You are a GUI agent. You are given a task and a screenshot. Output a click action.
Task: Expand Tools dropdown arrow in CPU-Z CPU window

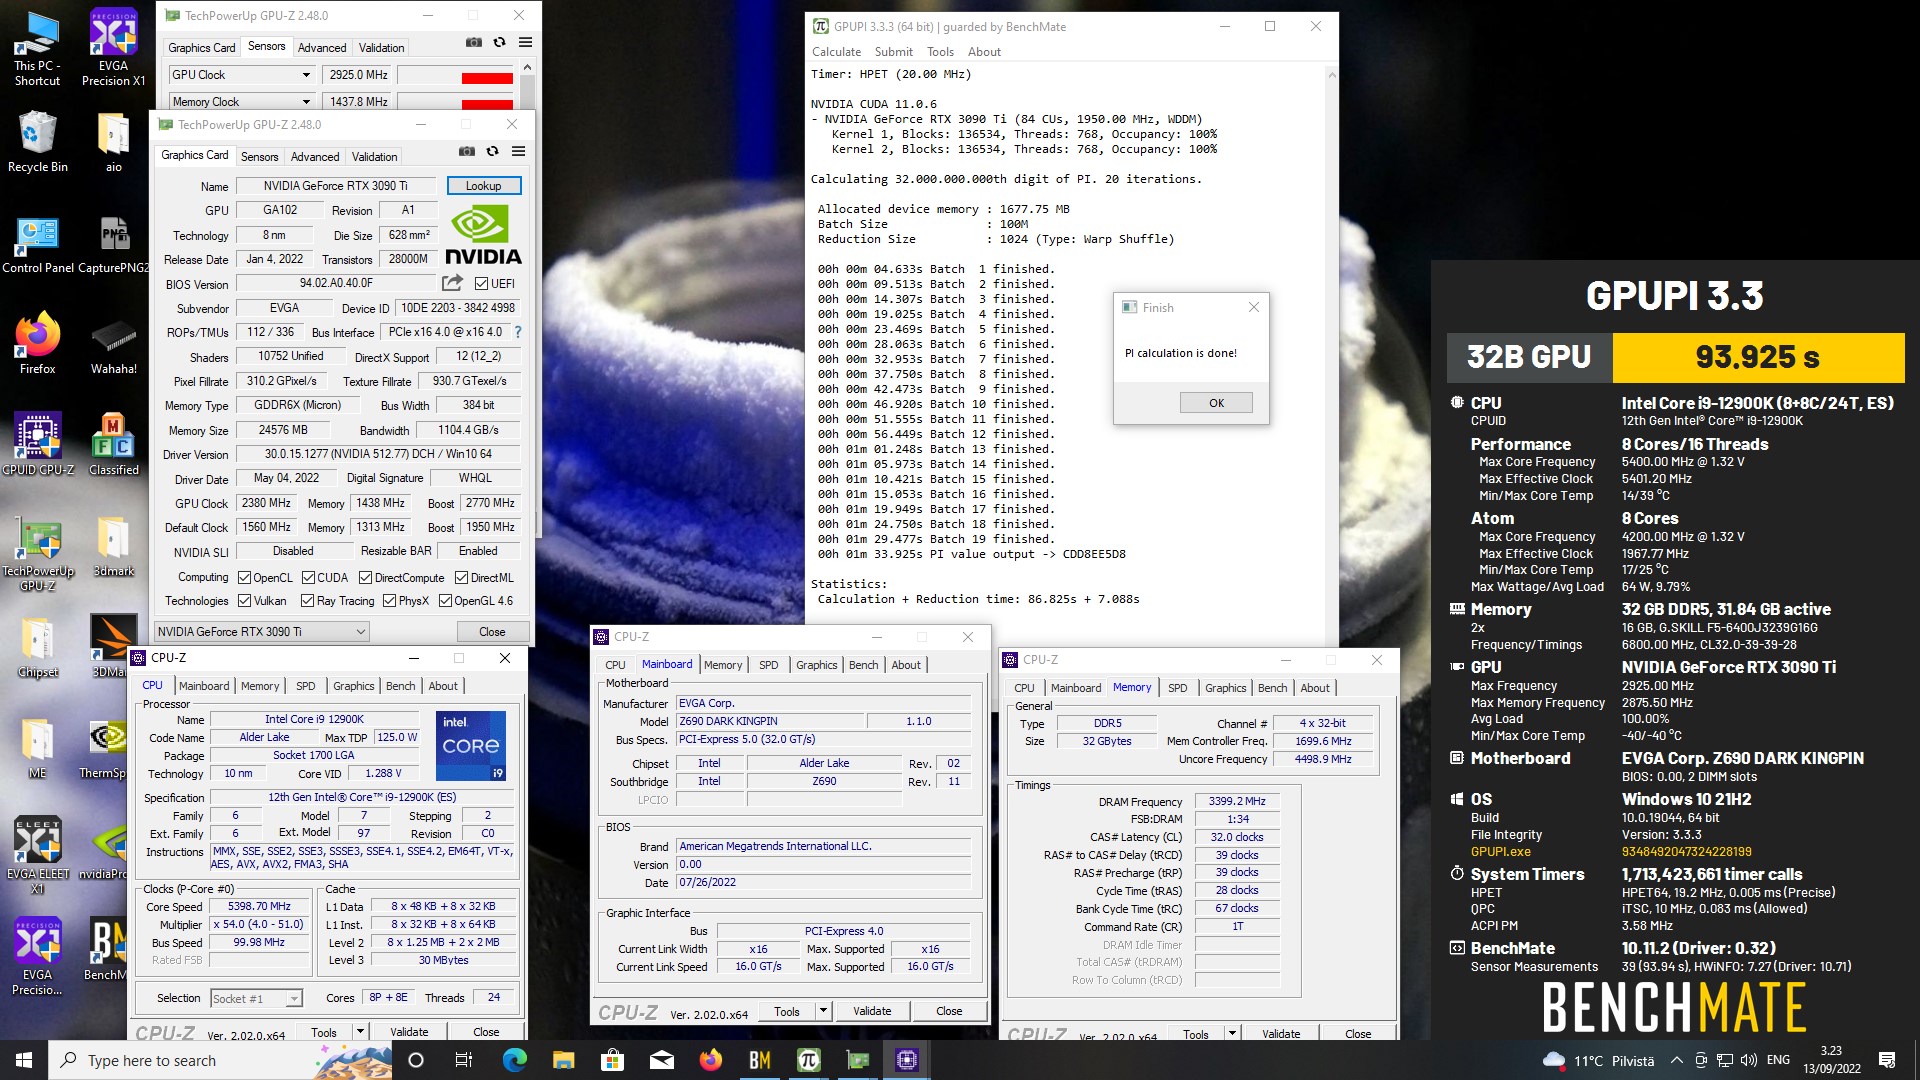(360, 1031)
